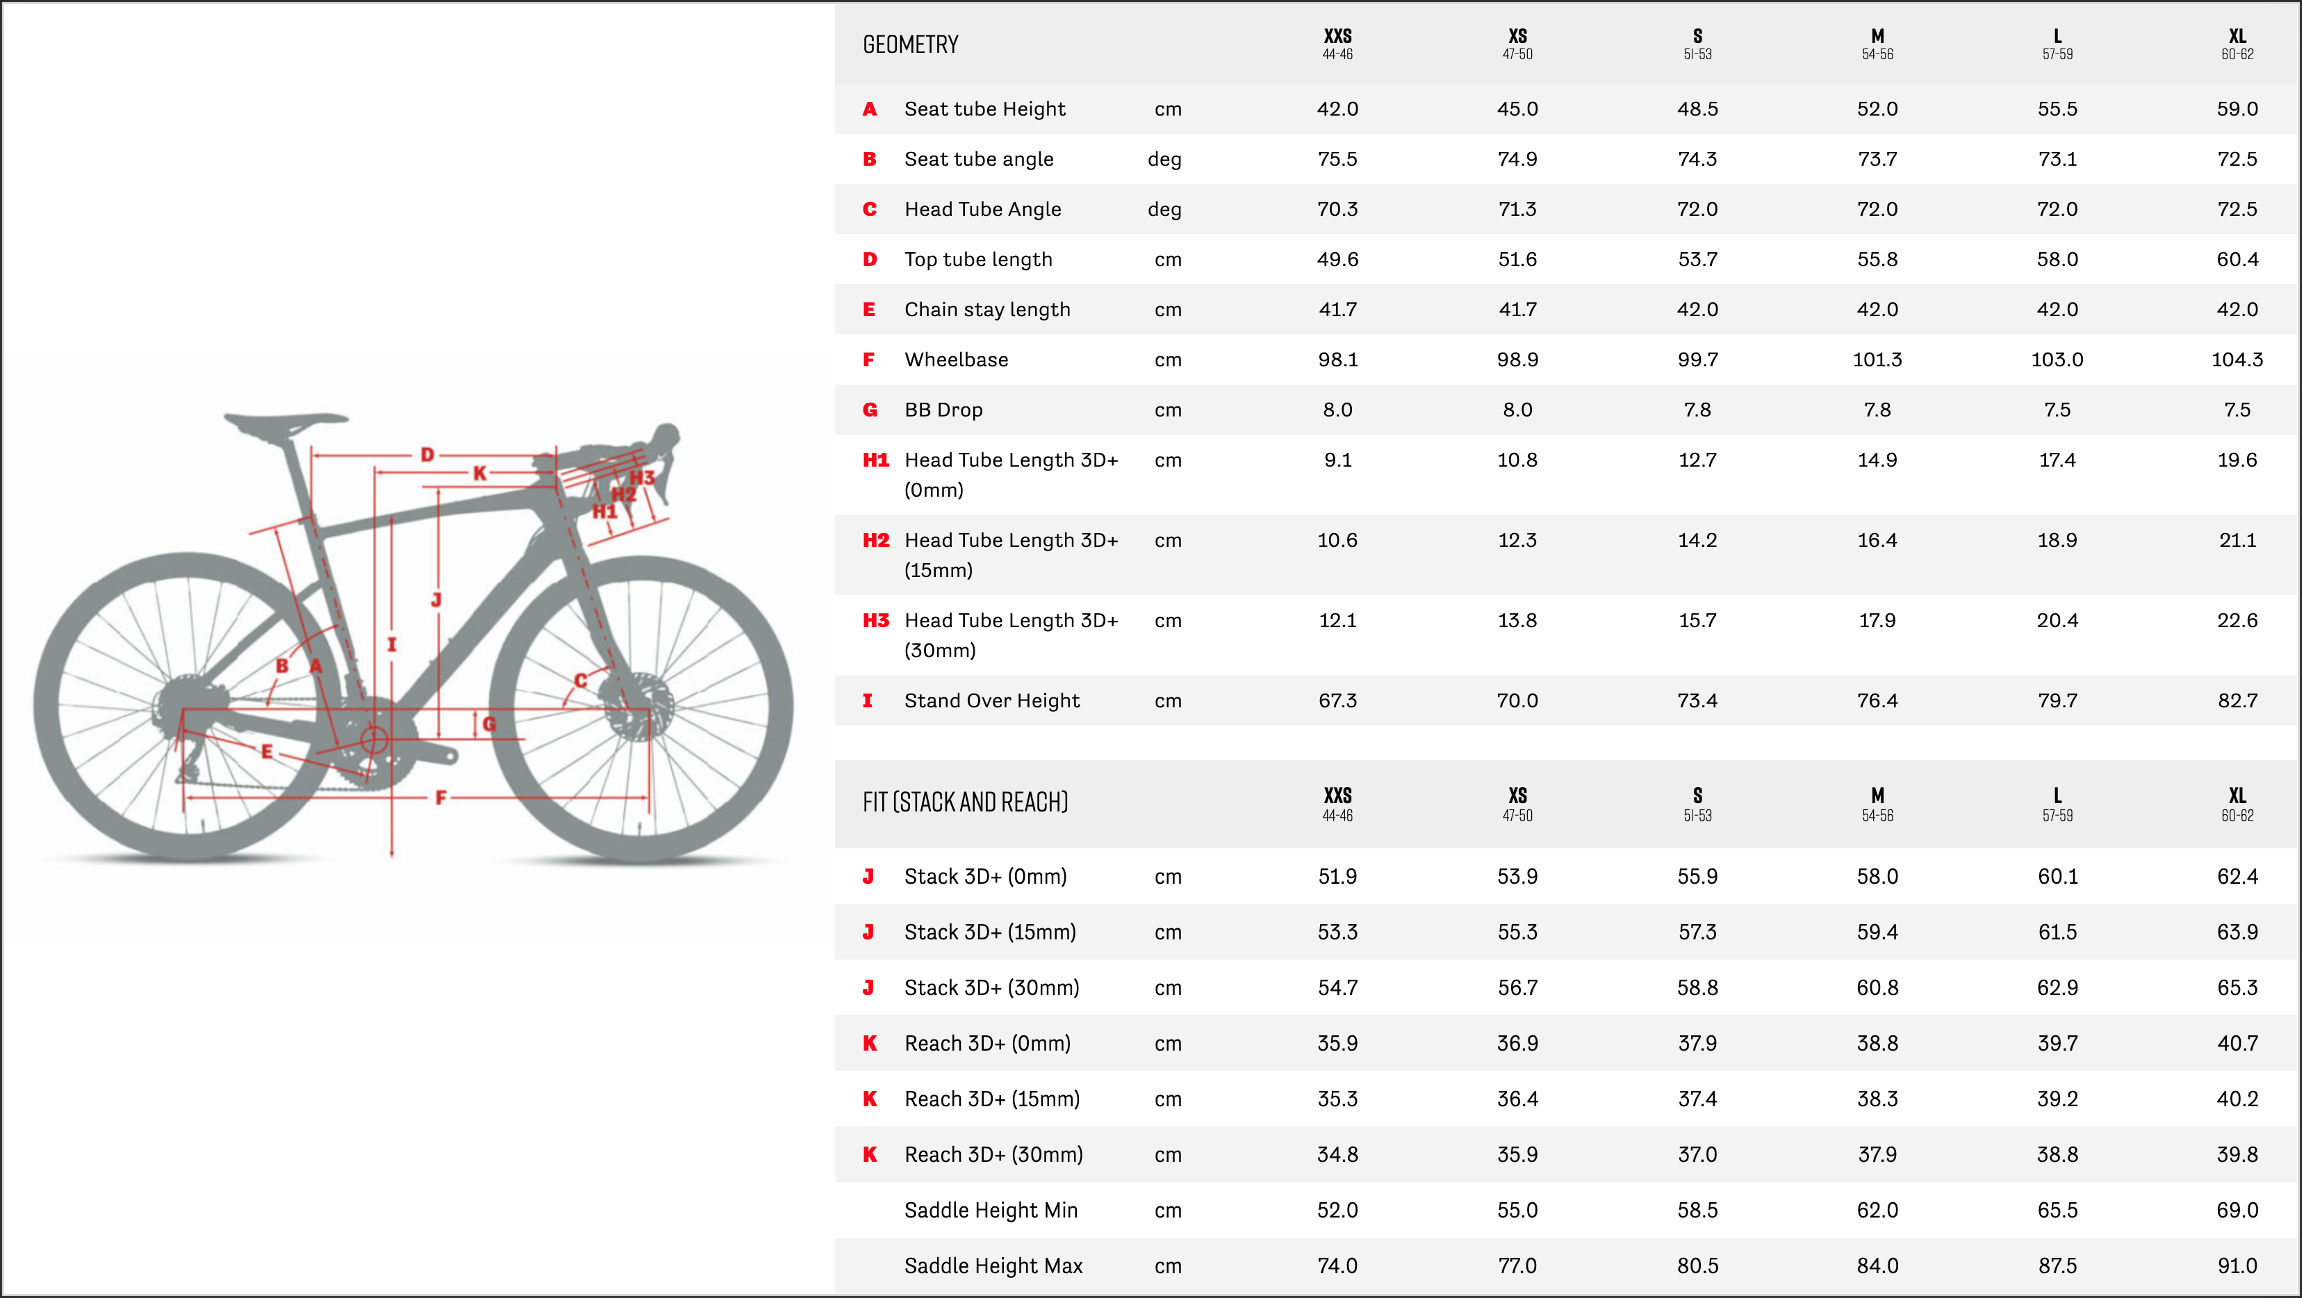Click the D top tube label on the bike diagram
The height and width of the screenshot is (1298, 2302).
(x=427, y=455)
